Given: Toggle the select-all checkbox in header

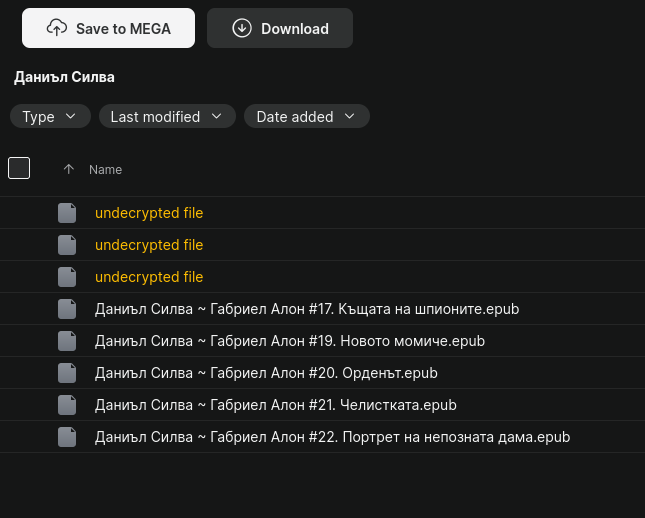Looking at the screenshot, I should (19, 168).
